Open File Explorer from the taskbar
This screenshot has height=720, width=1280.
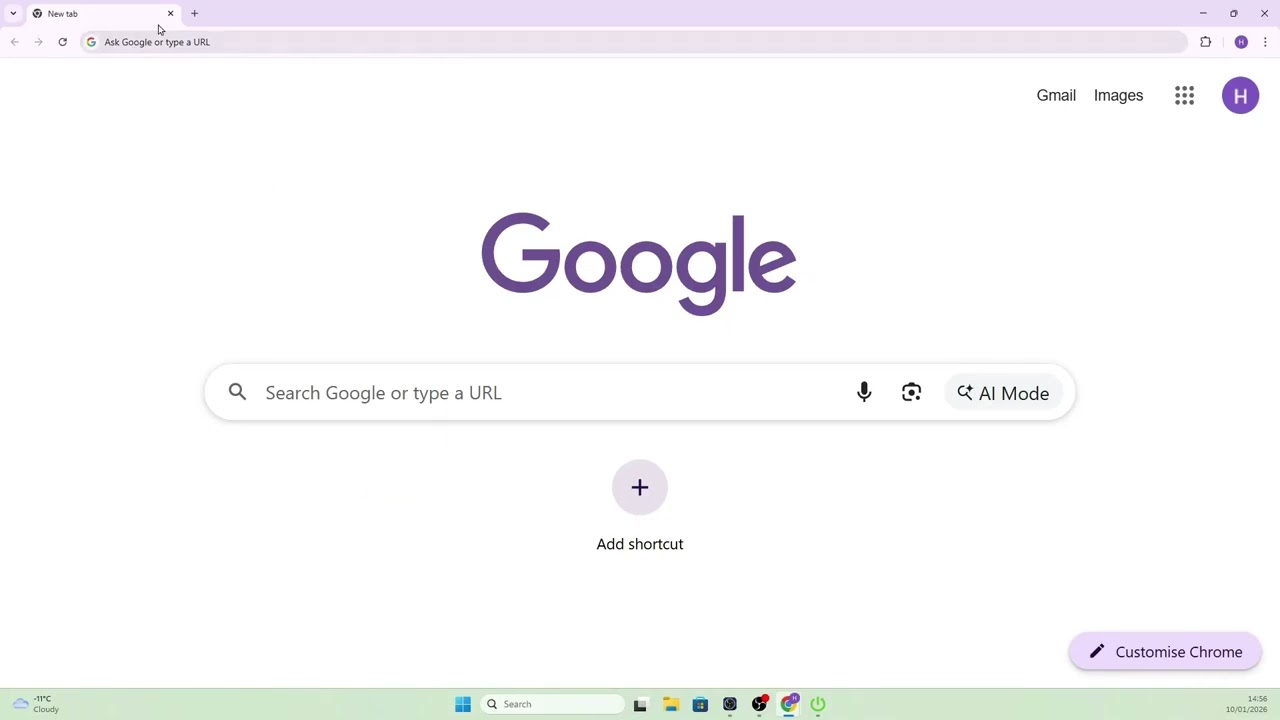[x=670, y=704]
